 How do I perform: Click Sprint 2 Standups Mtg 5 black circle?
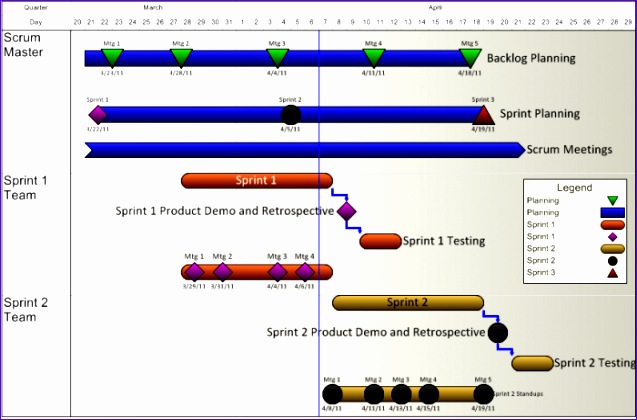(x=483, y=394)
